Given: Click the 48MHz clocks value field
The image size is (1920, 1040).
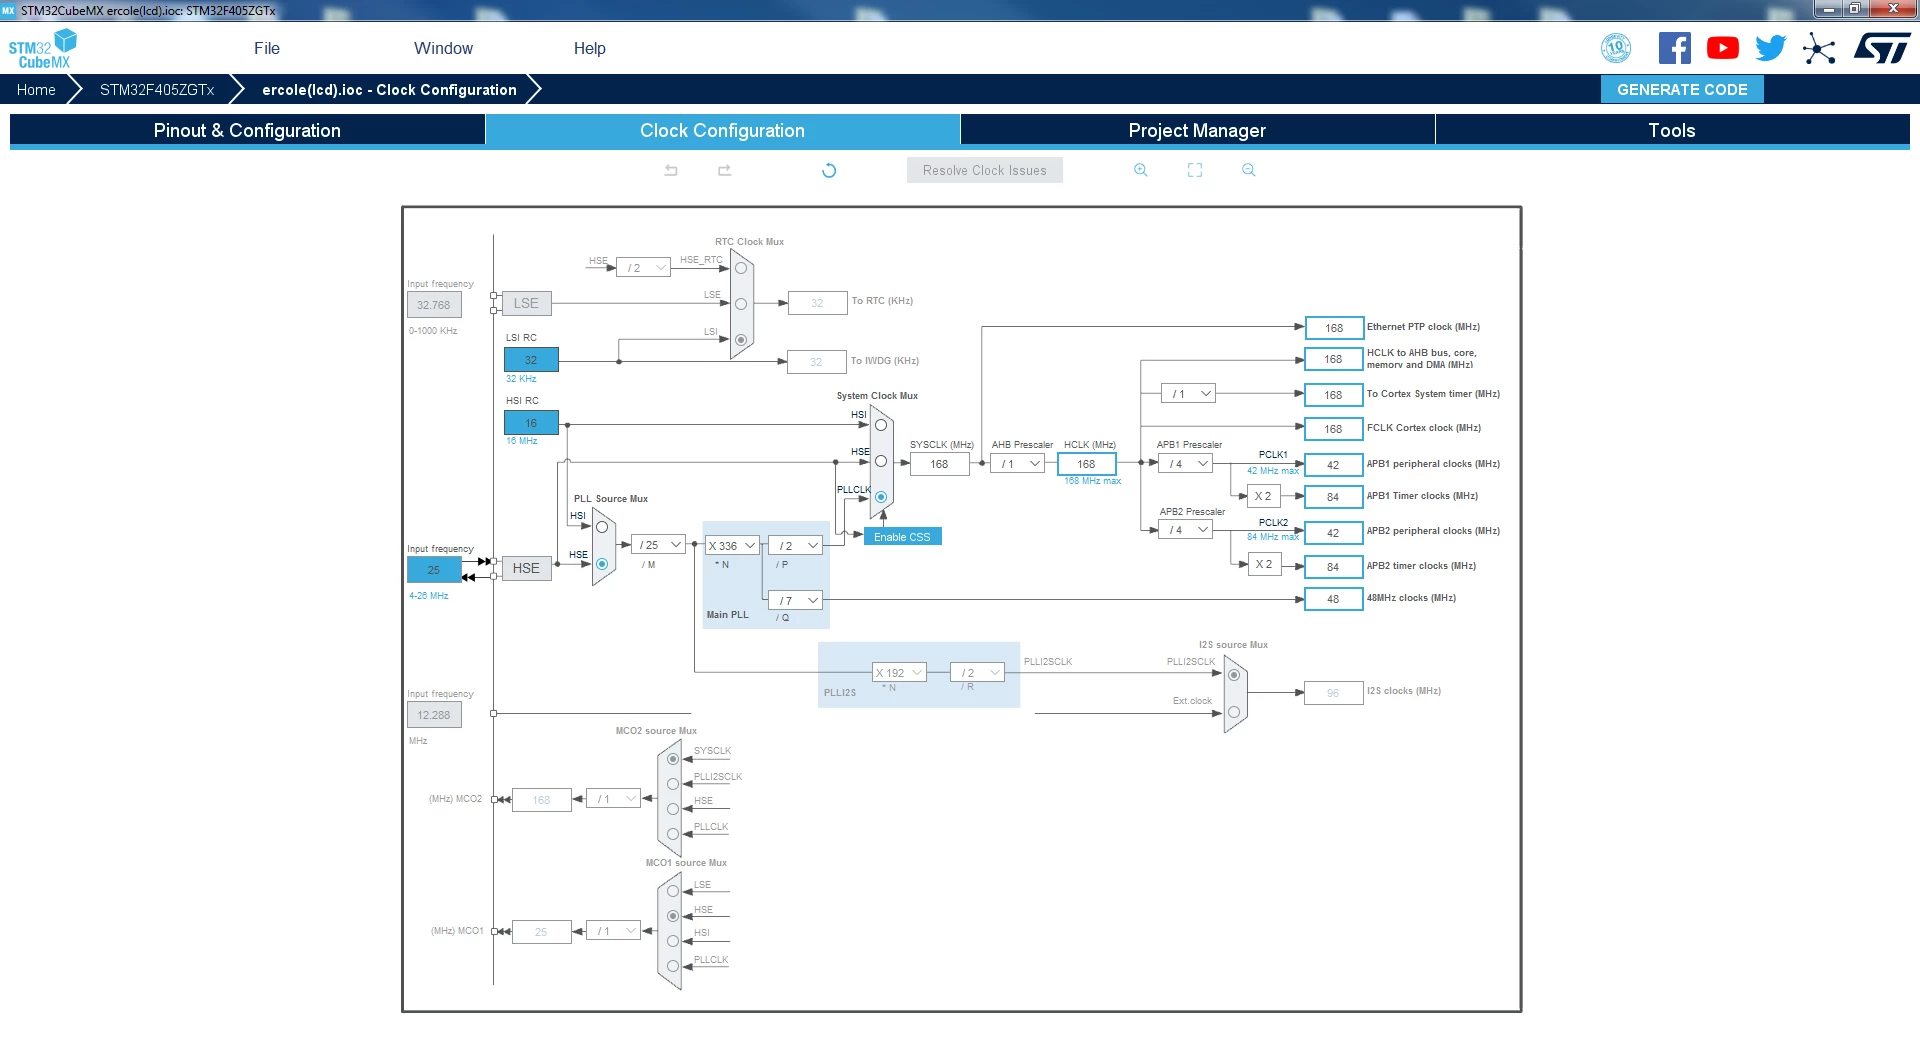Looking at the screenshot, I should pyautogui.click(x=1334, y=599).
